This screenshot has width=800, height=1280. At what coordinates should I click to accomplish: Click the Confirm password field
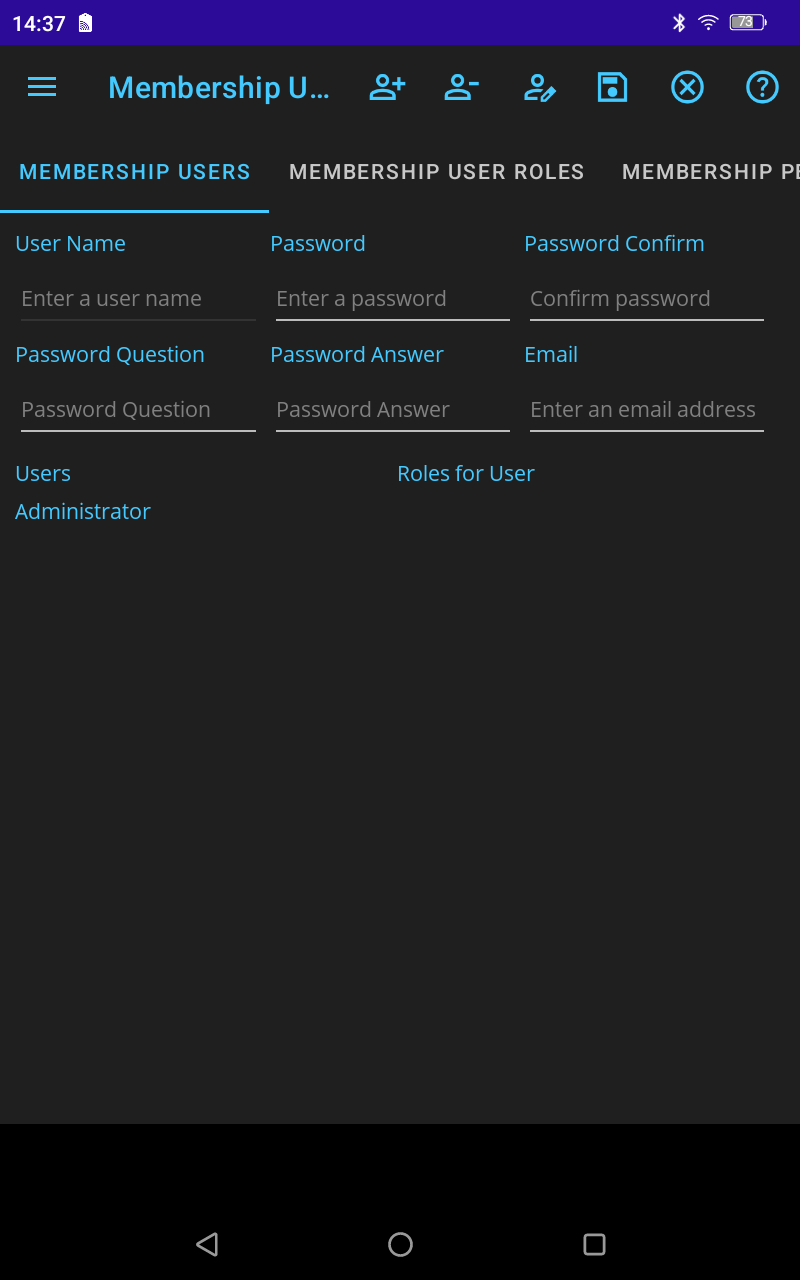[646, 298]
